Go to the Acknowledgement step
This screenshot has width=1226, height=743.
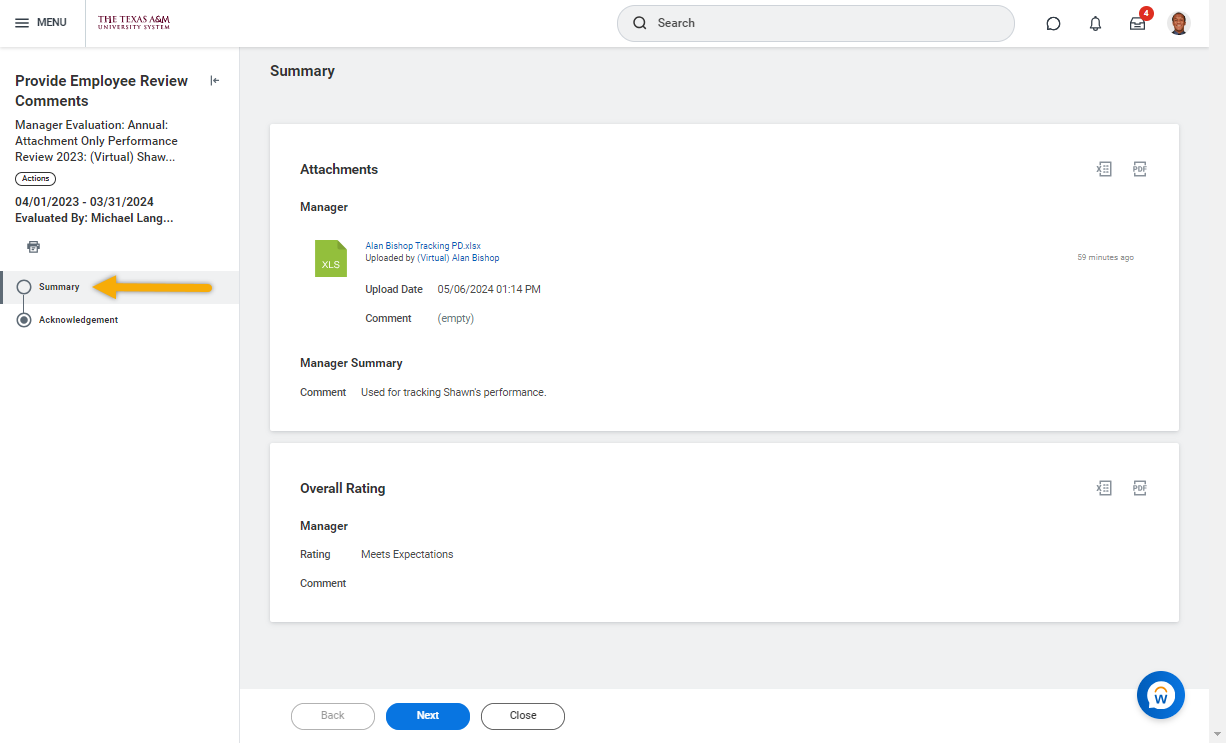[78, 320]
